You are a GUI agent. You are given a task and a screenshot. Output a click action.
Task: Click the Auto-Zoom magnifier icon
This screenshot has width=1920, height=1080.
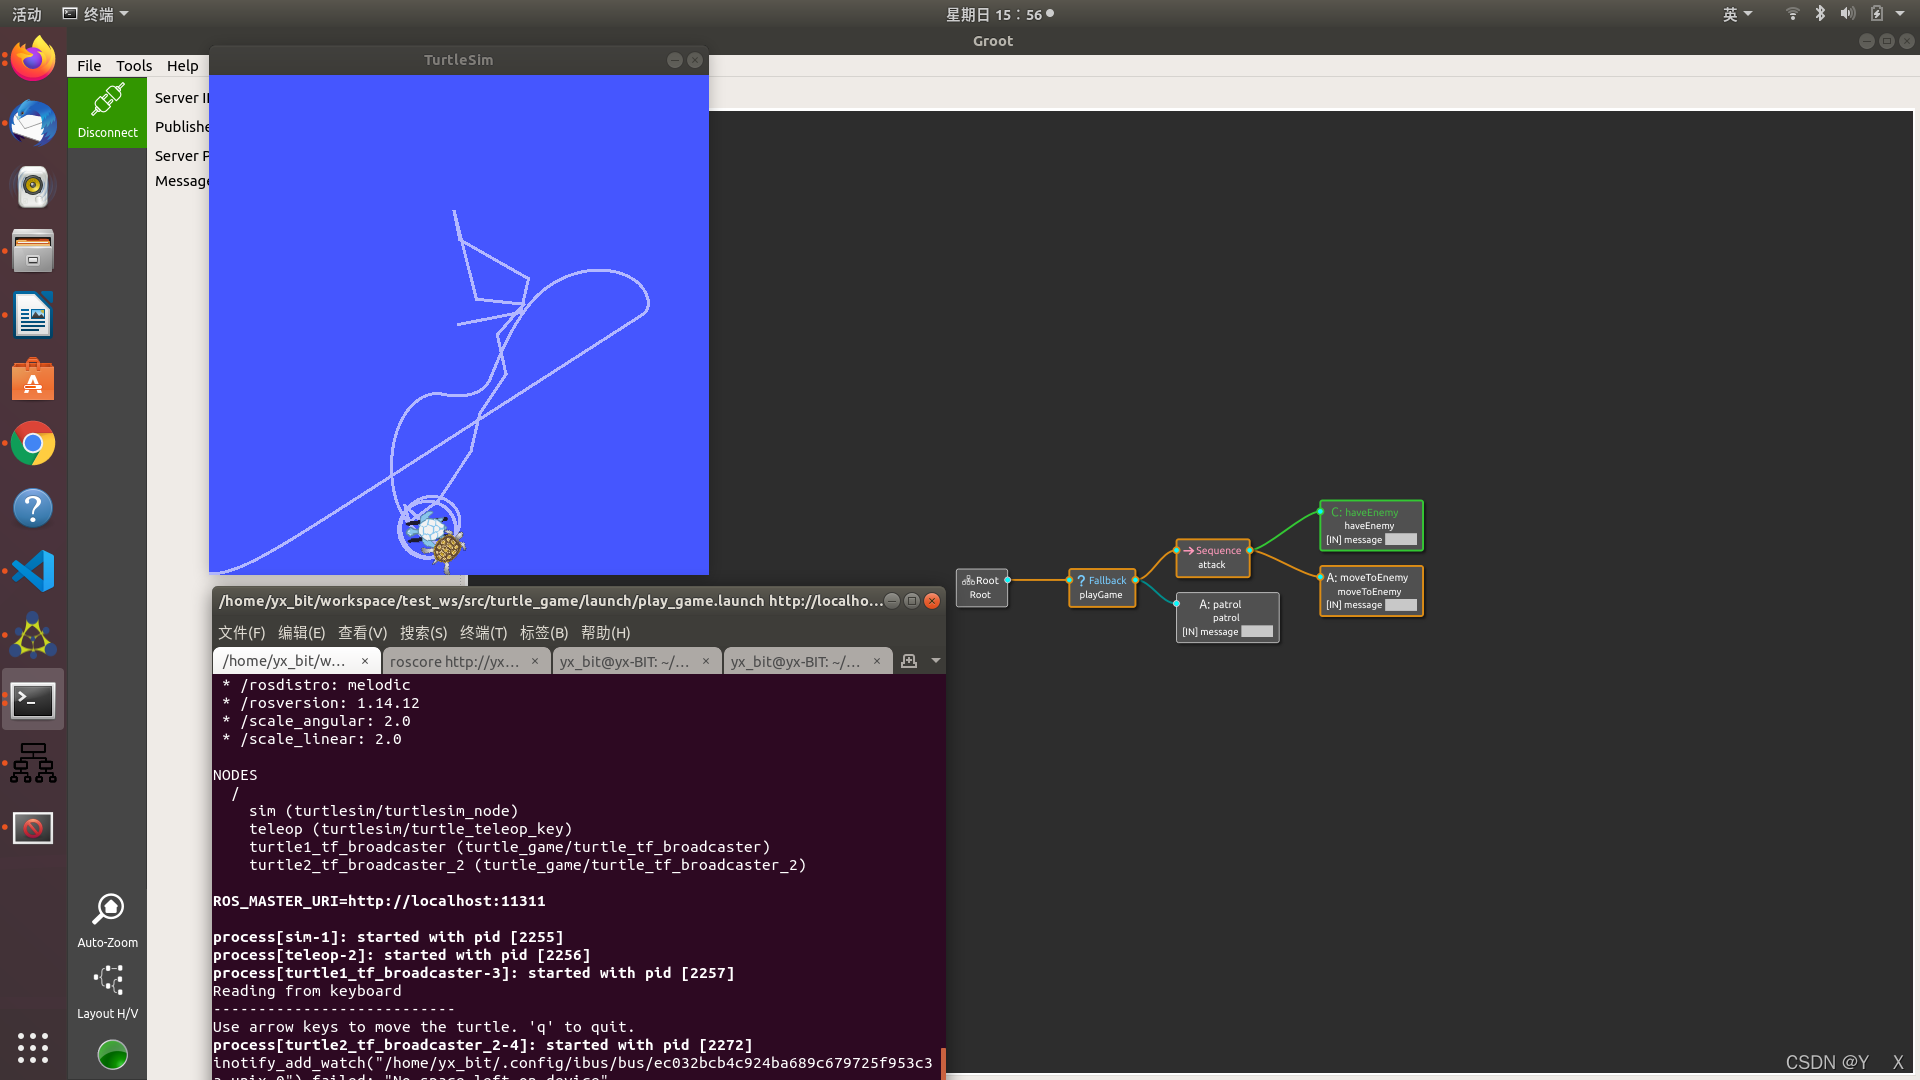coord(107,909)
